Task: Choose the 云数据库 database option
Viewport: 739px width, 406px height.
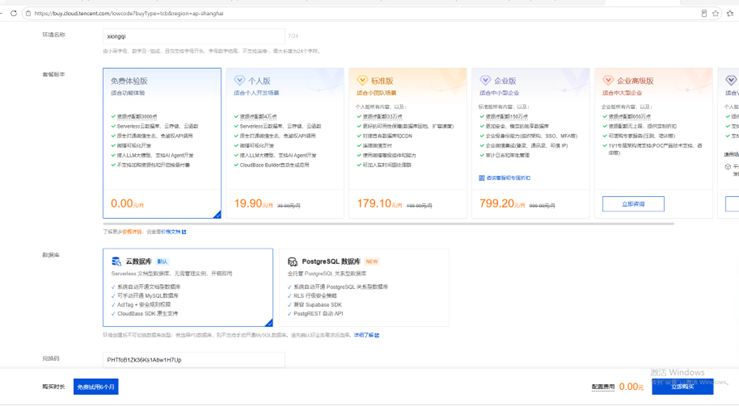Action: 188,287
